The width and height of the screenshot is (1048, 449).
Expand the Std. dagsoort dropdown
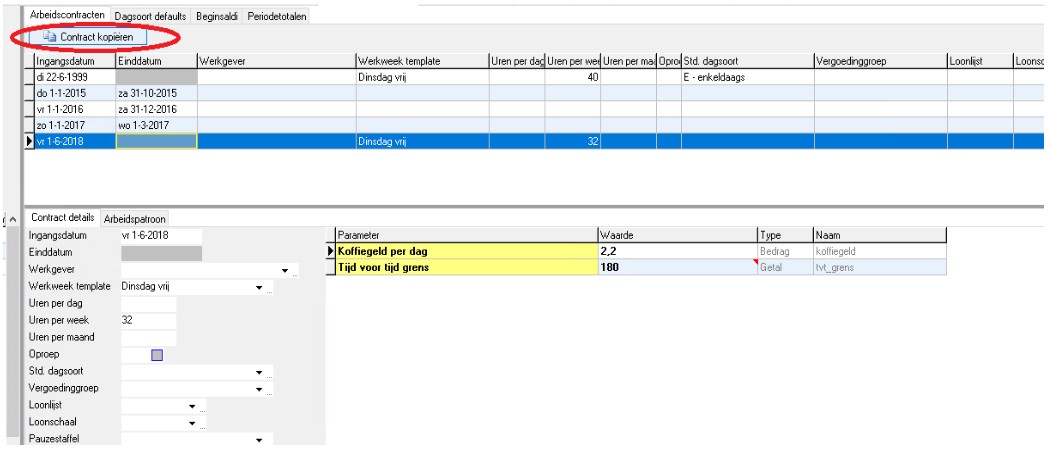259,373
